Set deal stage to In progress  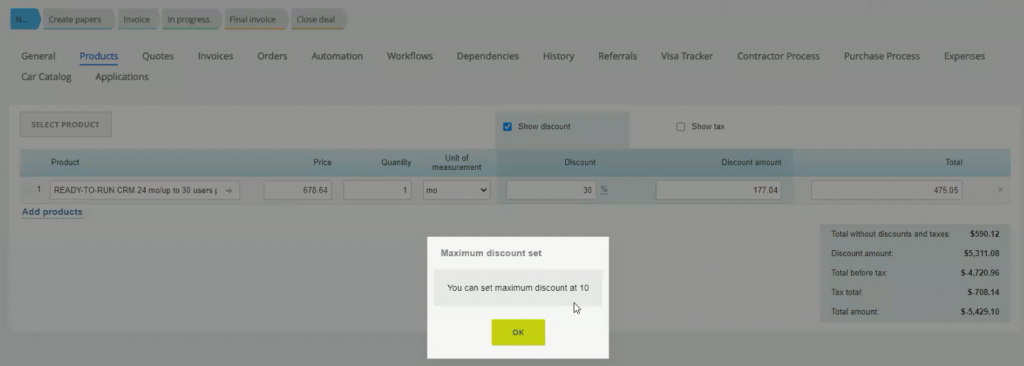(190, 20)
